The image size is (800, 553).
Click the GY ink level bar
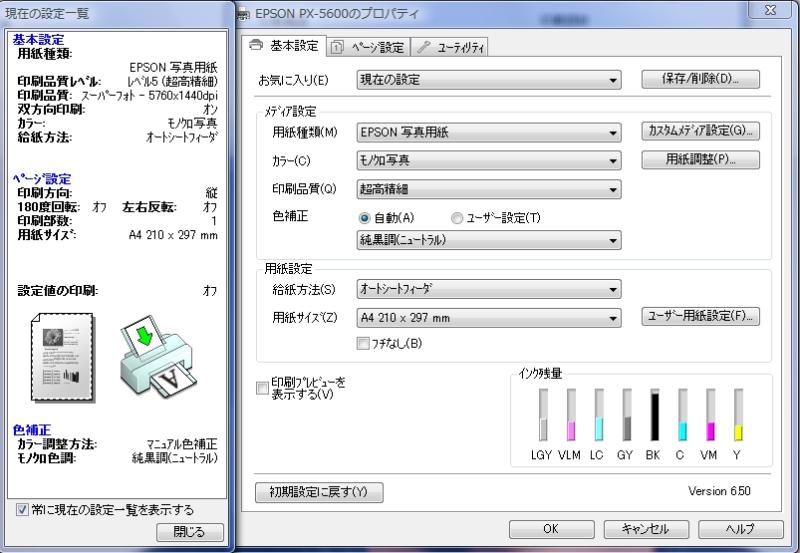pos(627,415)
